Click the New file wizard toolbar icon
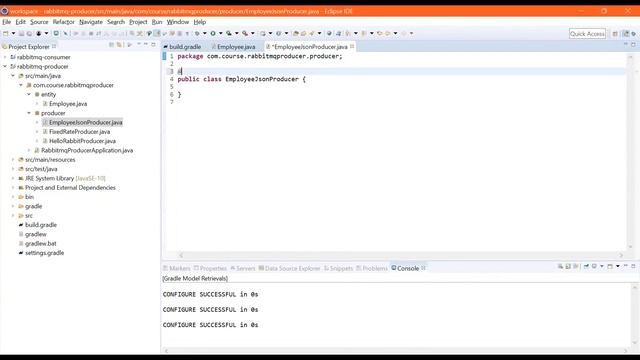Viewport: 640px width, 360px height. (x=6, y=33)
